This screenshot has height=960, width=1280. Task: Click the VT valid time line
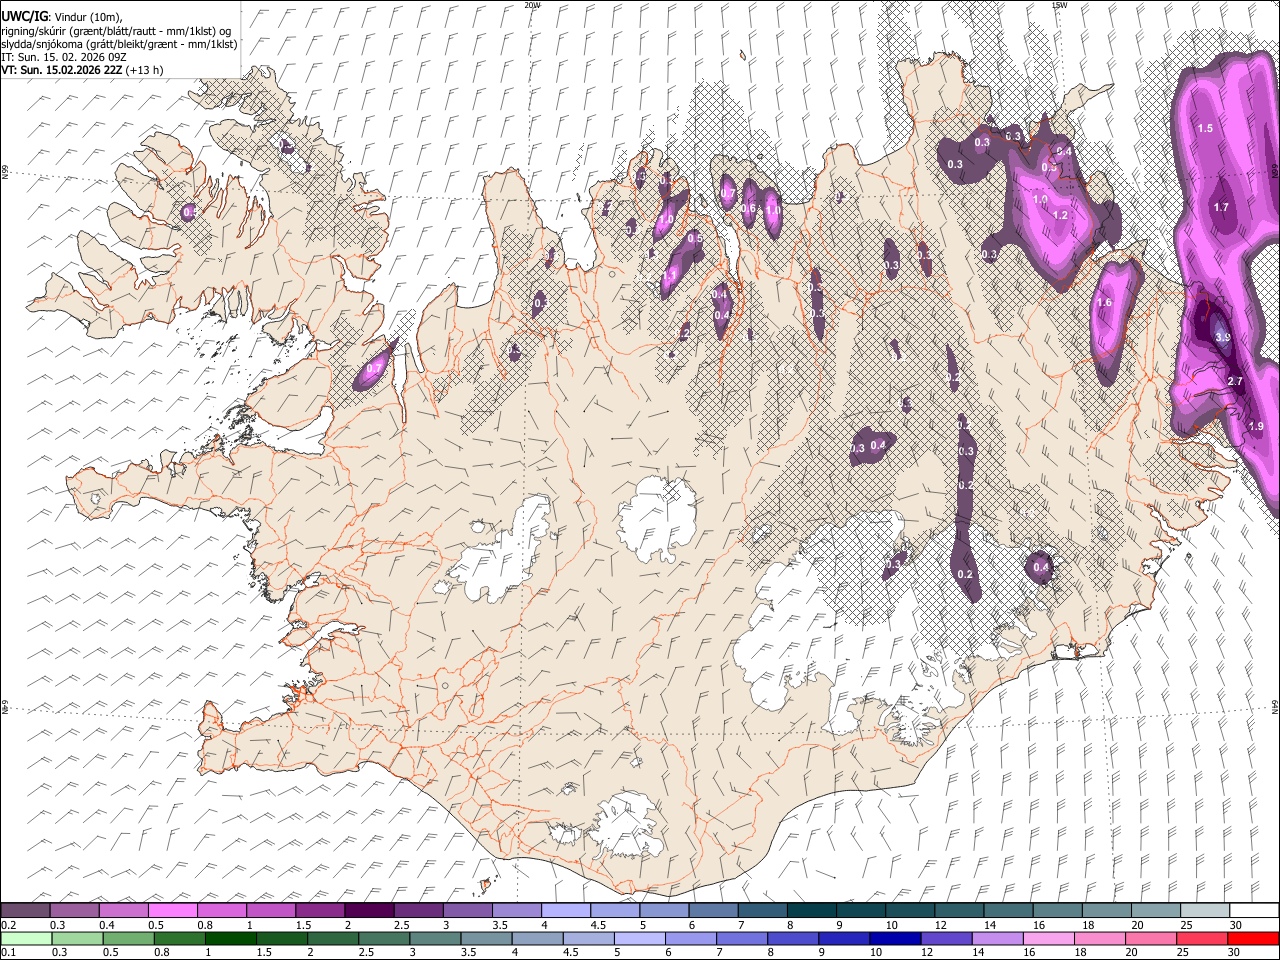tap(82, 70)
